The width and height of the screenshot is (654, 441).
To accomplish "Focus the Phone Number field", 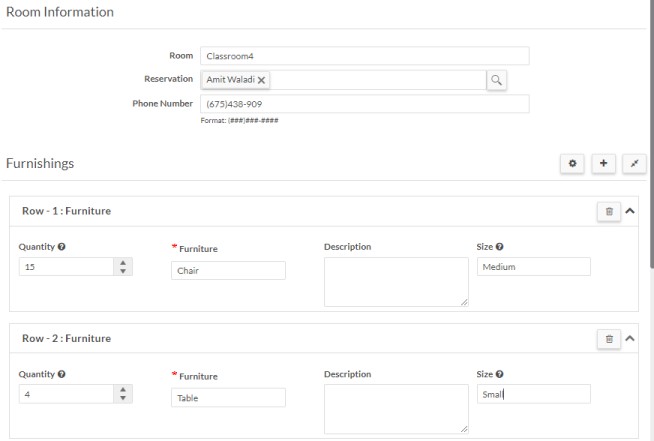I will (x=364, y=104).
